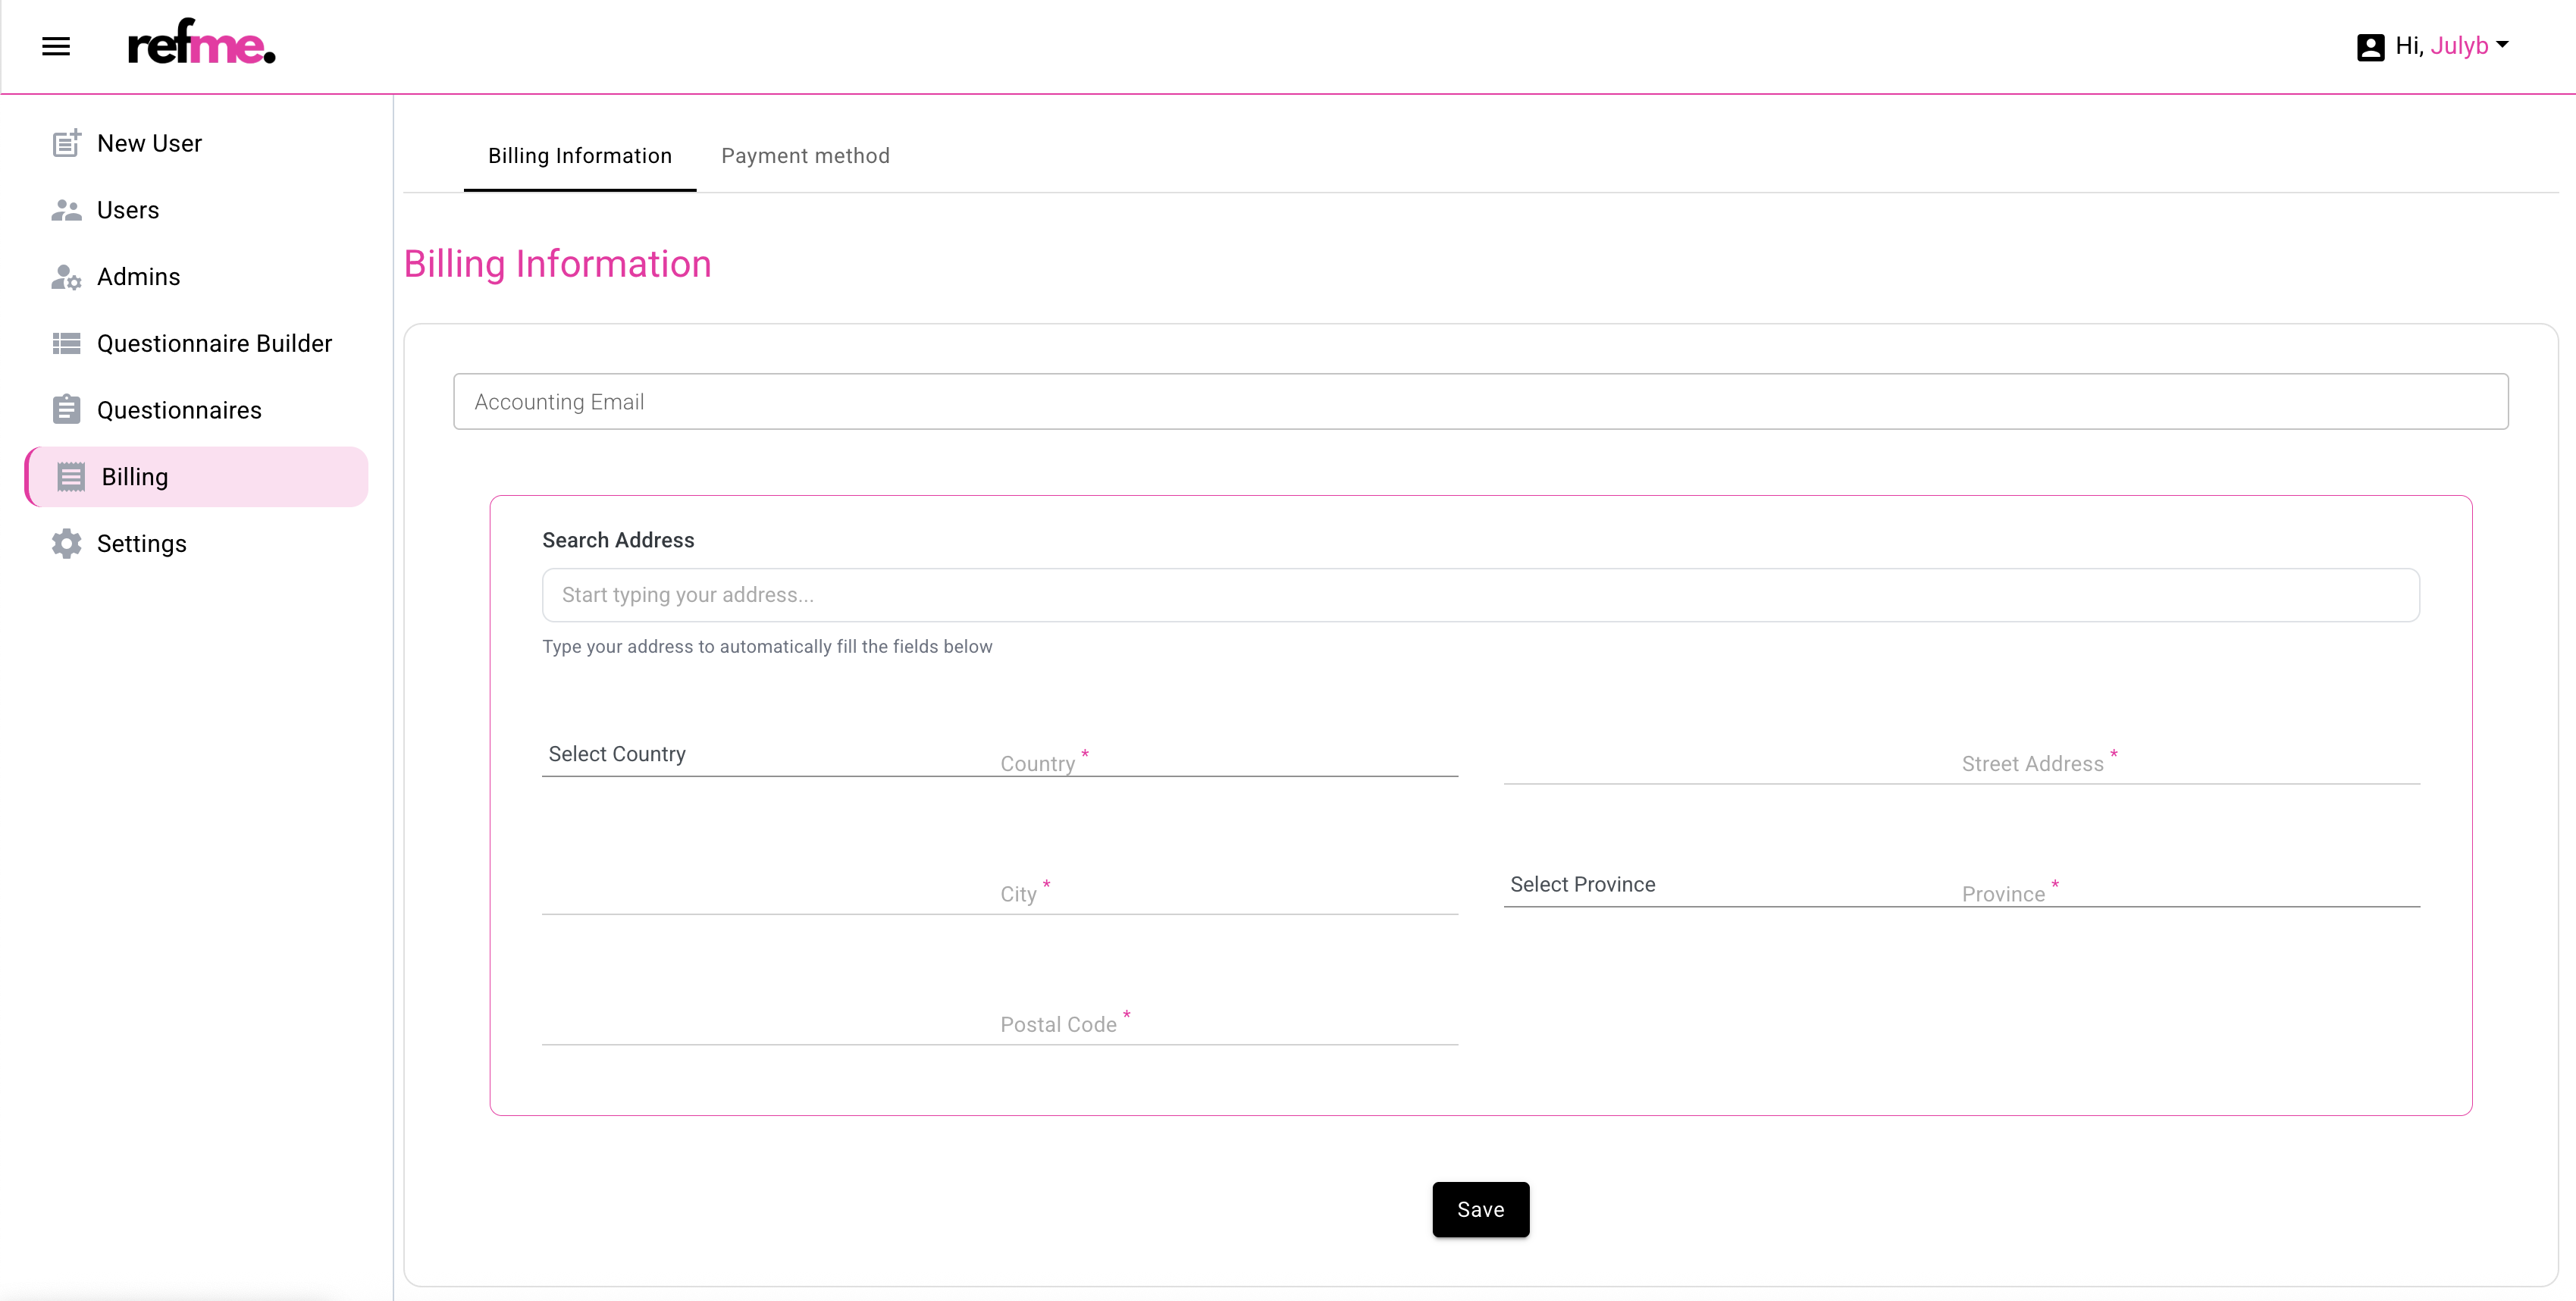2576x1301 pixels.
Task: Click the address autofill hint text
Action: (x=767, y=647)
